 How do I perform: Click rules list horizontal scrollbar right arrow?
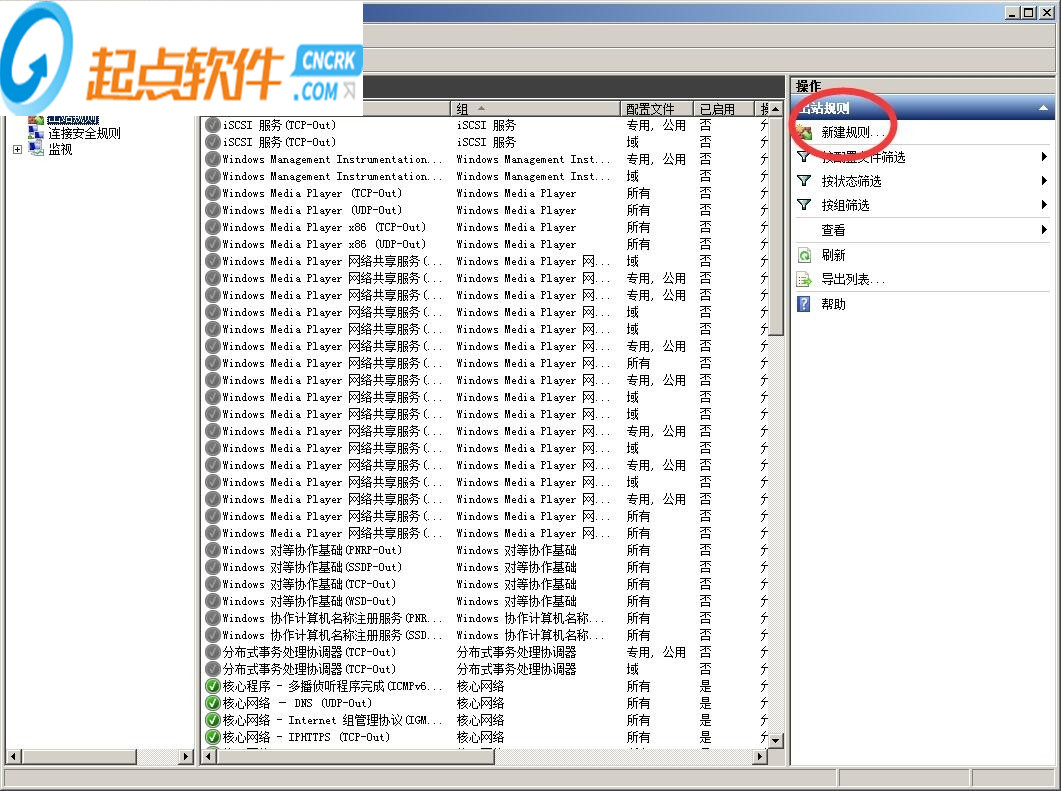(761, 756)
